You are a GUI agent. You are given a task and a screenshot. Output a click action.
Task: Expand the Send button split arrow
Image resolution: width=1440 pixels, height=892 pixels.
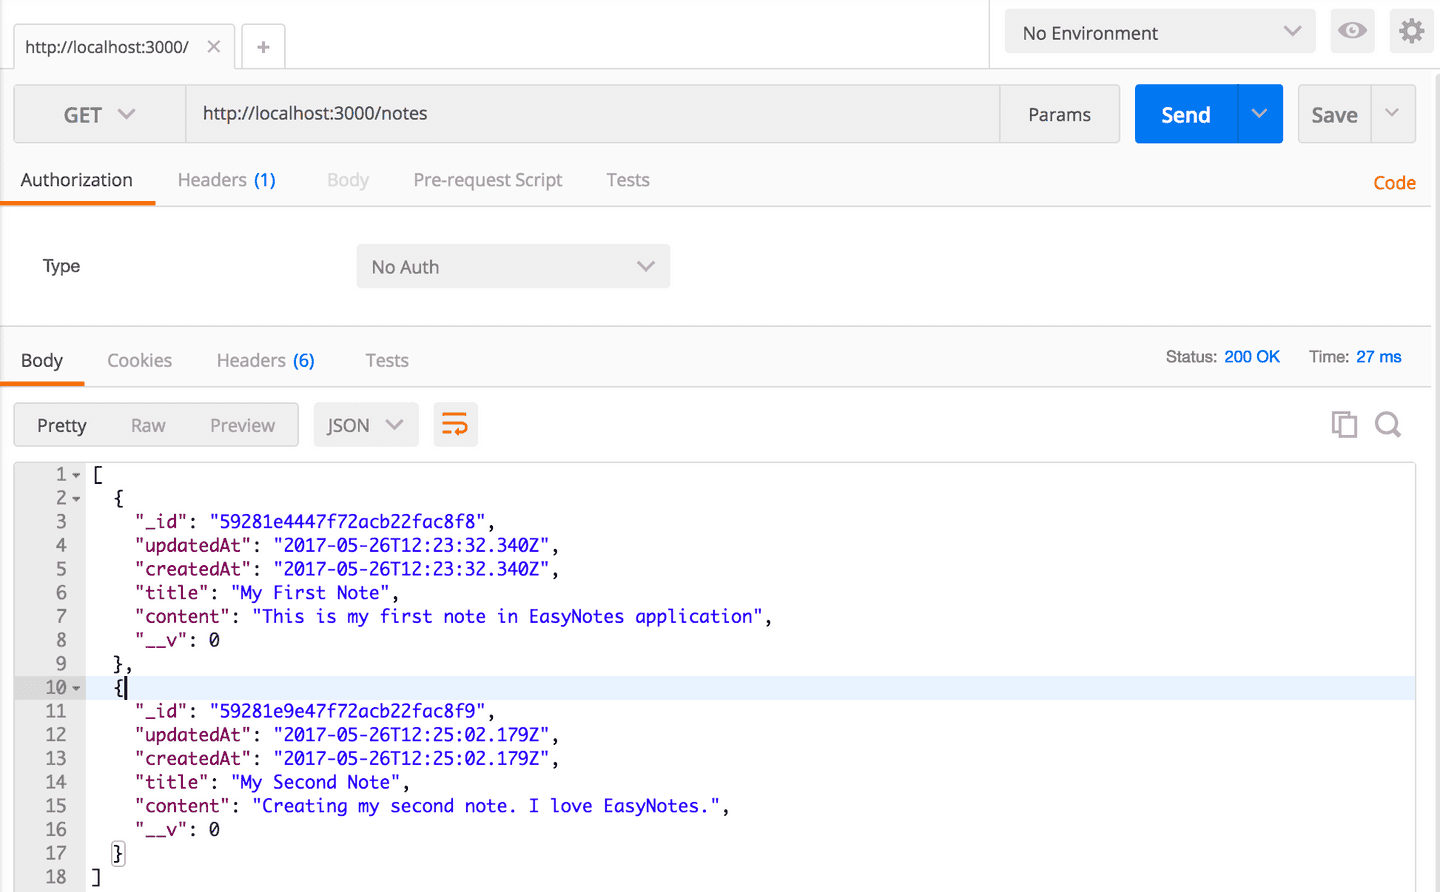[1260, 114]
